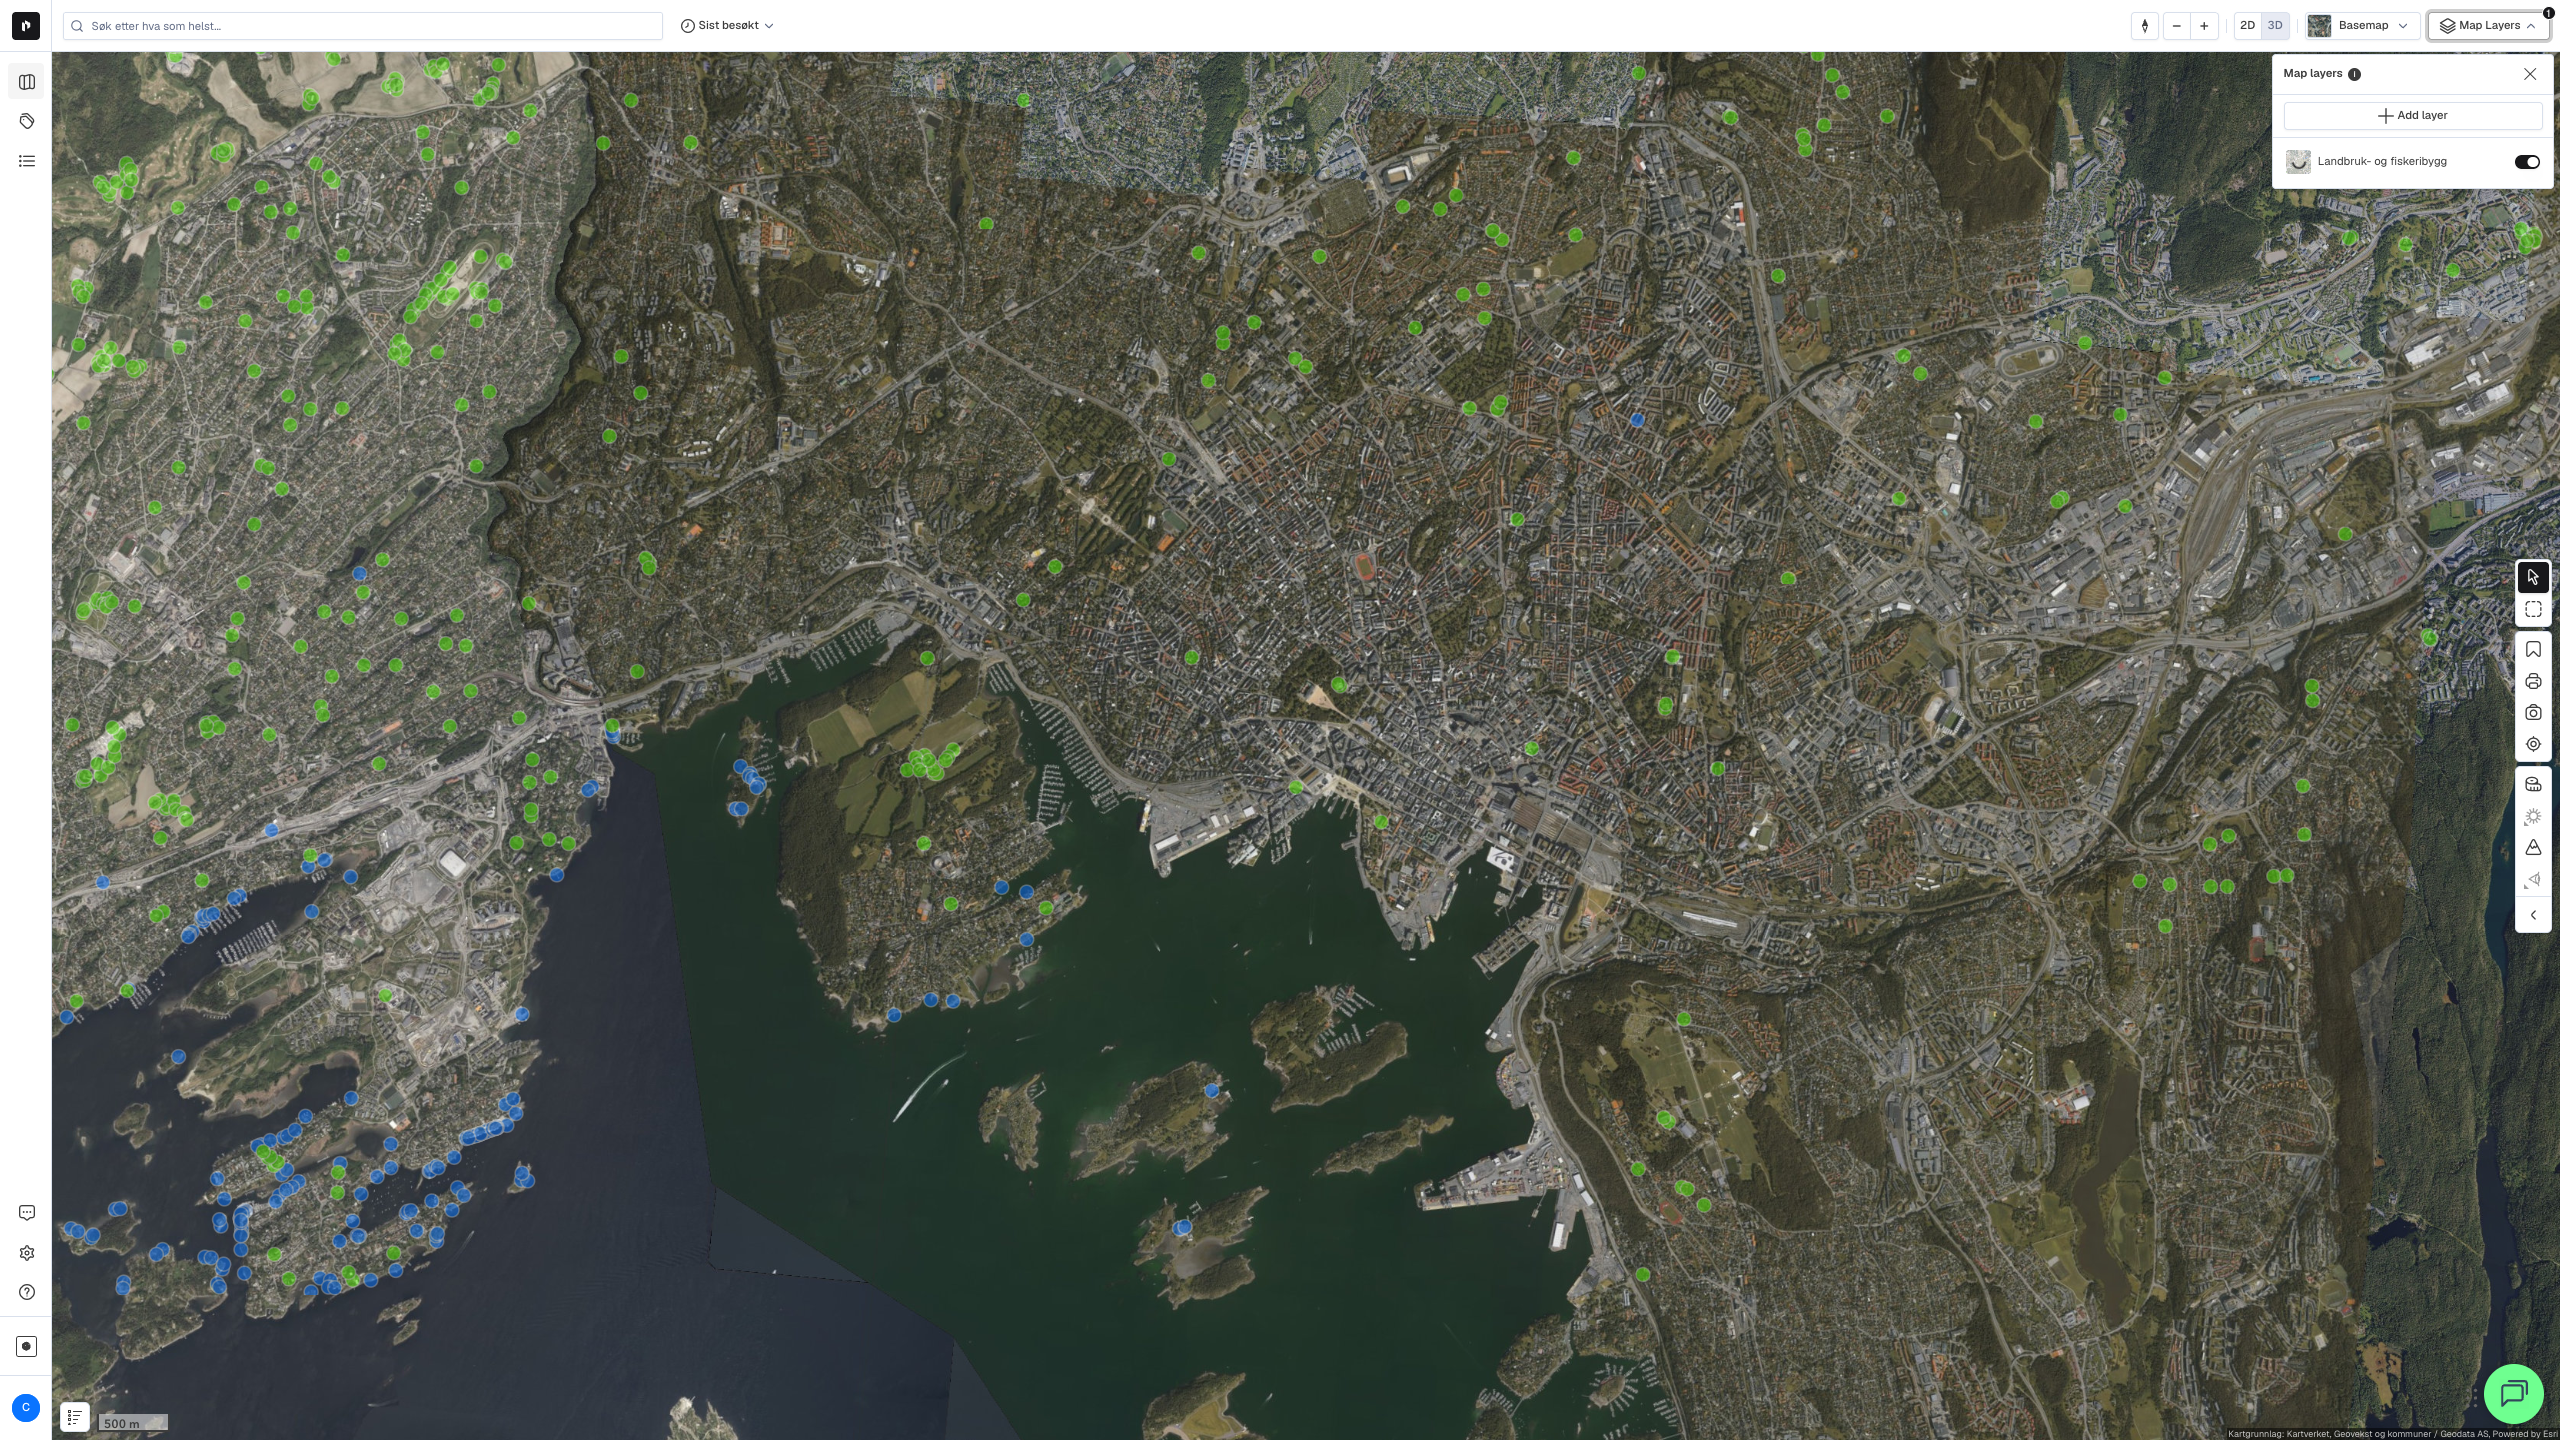This screenshot has height=1440, width=2560.
Task: Click the square record icon in sidebar
Action: (x=27, y=1347)
